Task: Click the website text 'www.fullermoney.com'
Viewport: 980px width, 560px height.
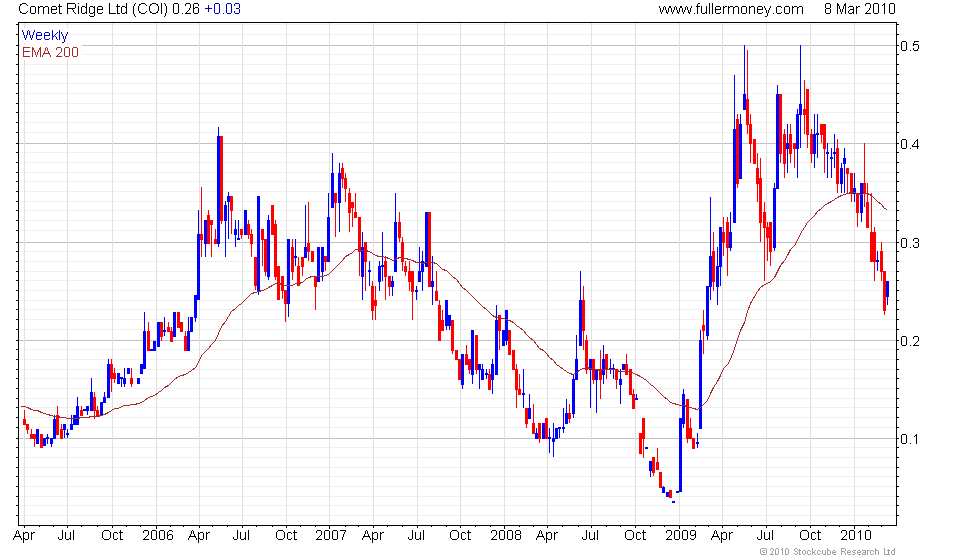Action: tap(731, 9)
